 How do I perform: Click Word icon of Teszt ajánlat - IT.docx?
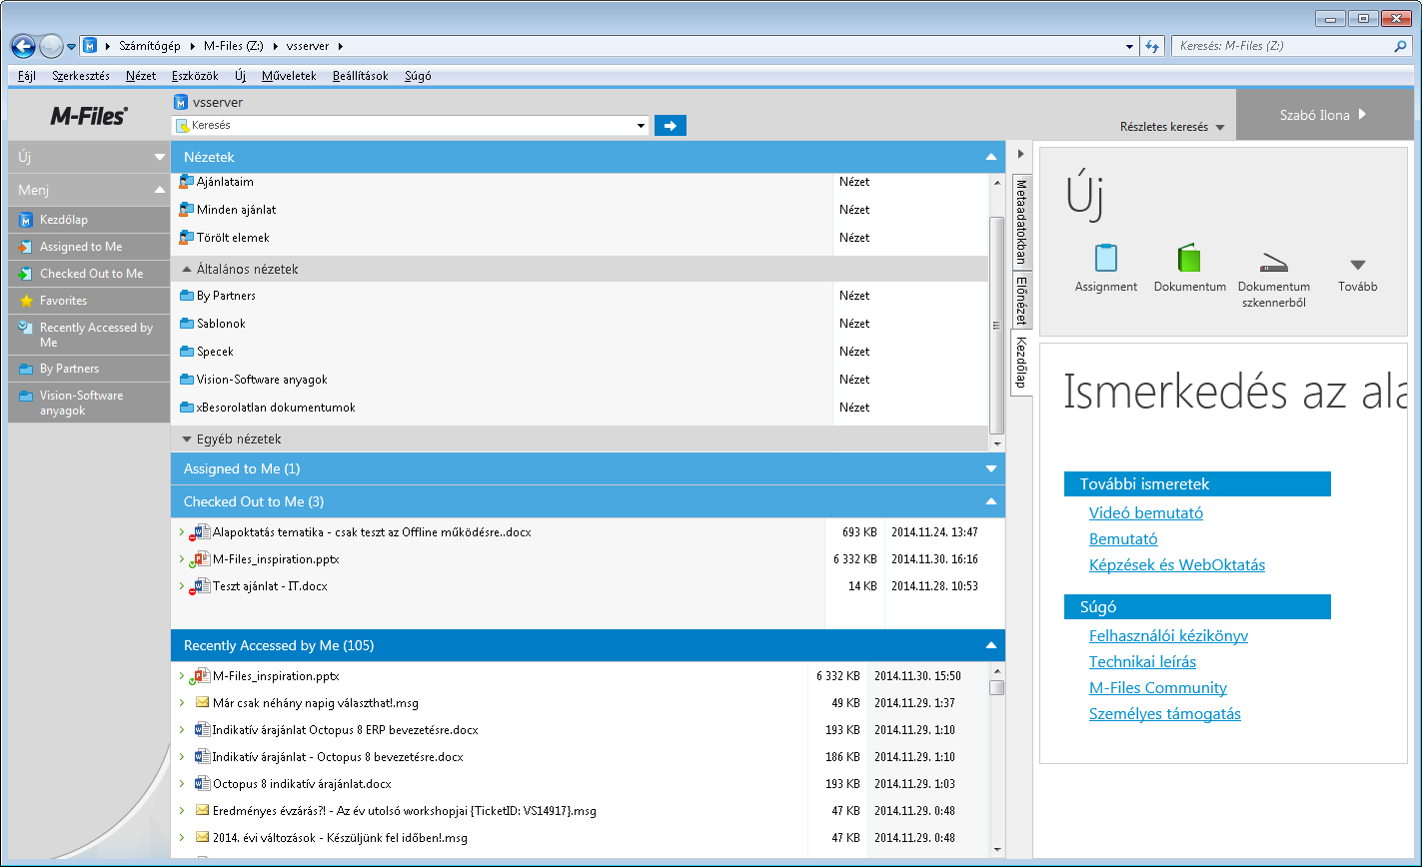pos(200,587)
